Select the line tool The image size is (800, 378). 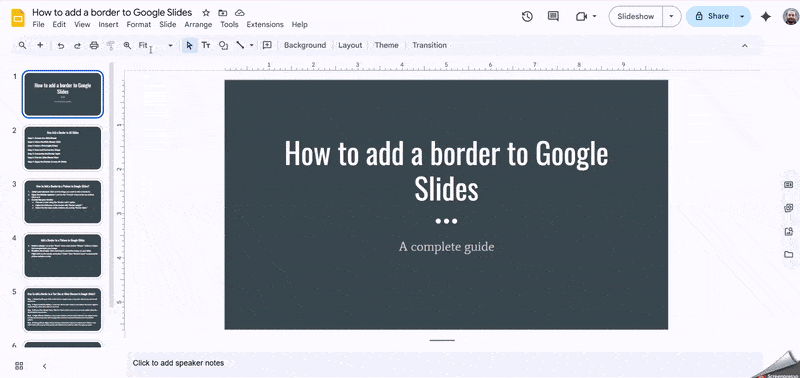tap(240, 45)
